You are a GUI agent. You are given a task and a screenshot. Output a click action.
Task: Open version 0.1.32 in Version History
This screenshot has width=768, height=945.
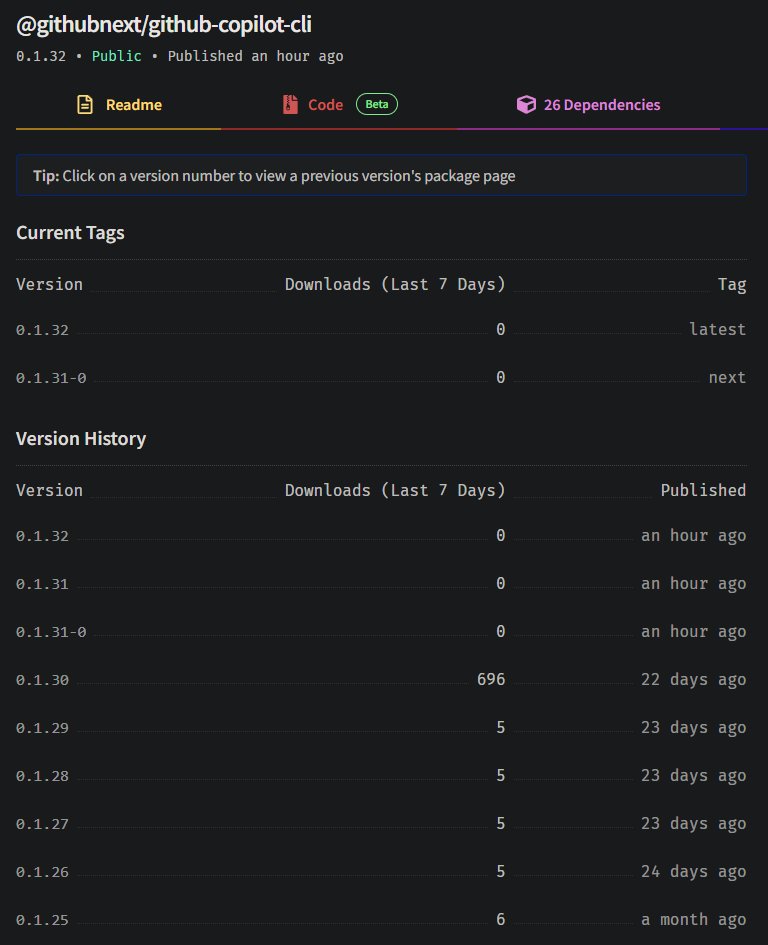pos(42,536)
